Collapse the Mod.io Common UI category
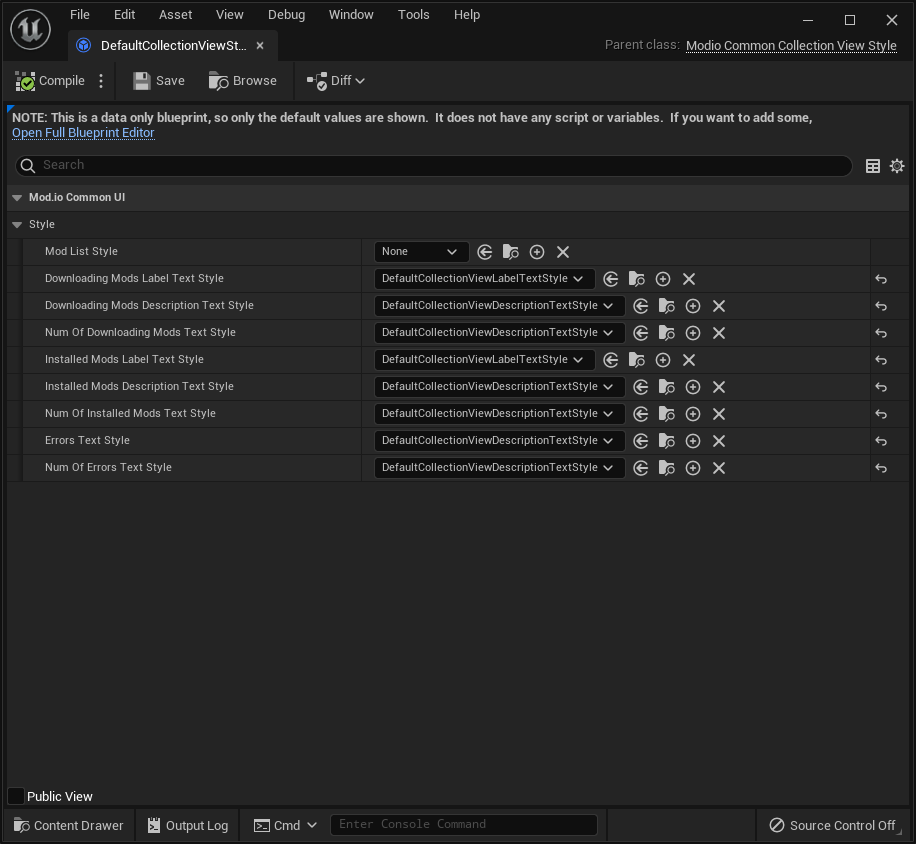 (17, 198)
